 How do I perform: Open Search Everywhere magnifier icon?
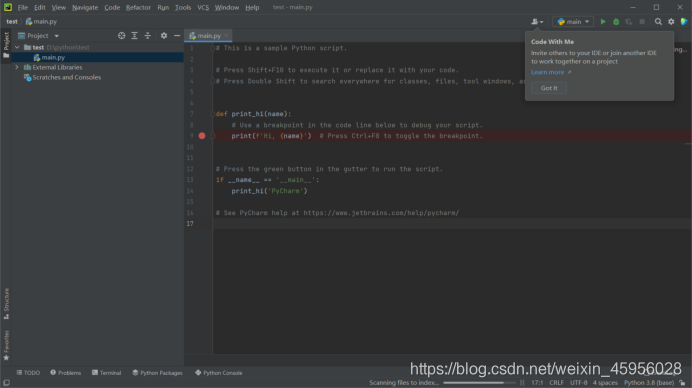click(x=658, y=22)
